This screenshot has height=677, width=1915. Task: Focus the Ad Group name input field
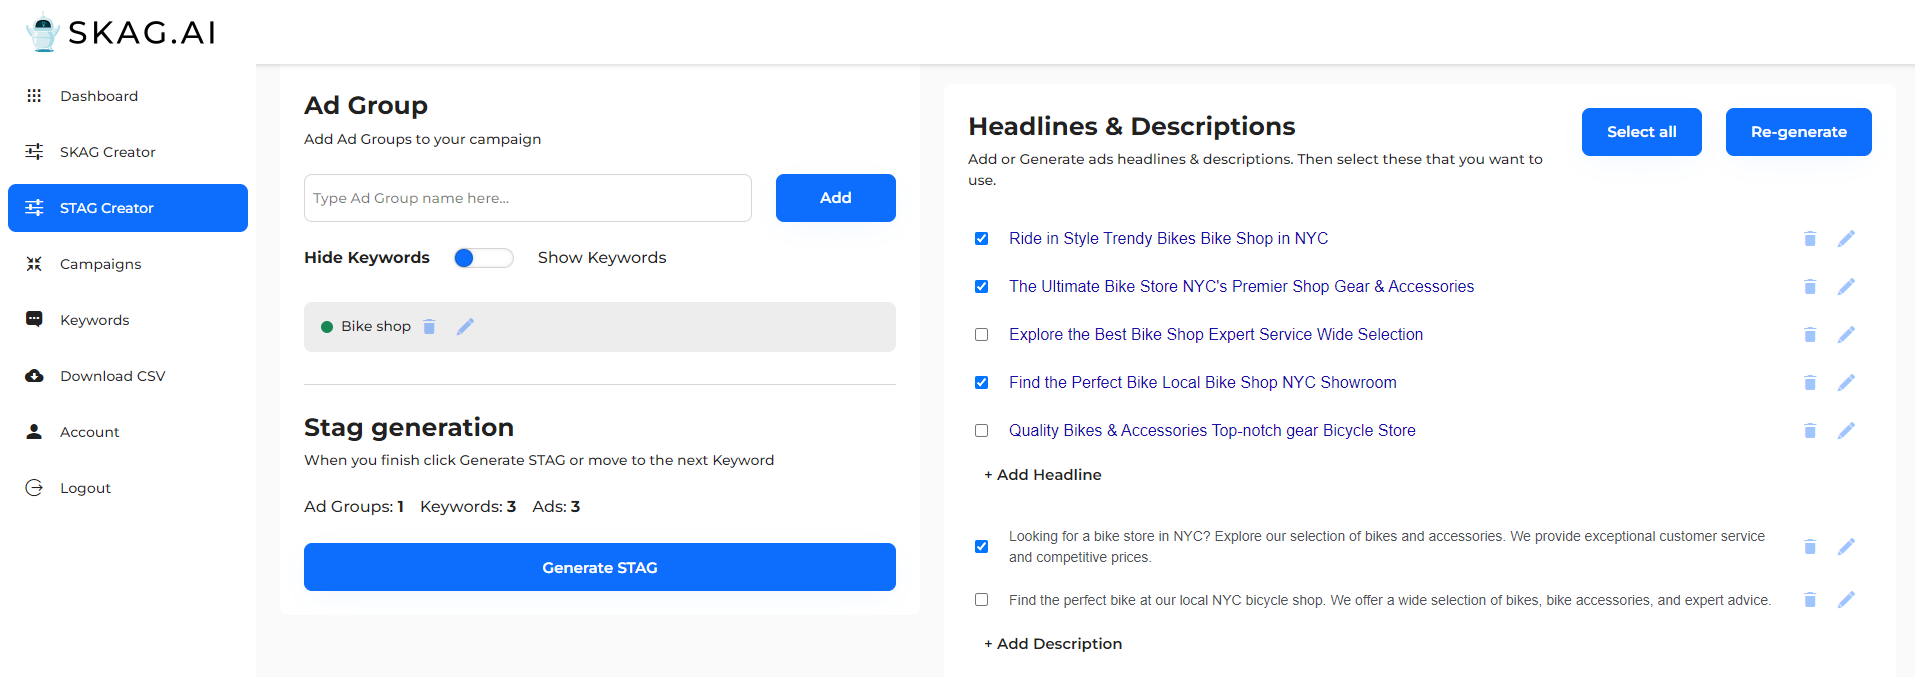pos(528,198)
